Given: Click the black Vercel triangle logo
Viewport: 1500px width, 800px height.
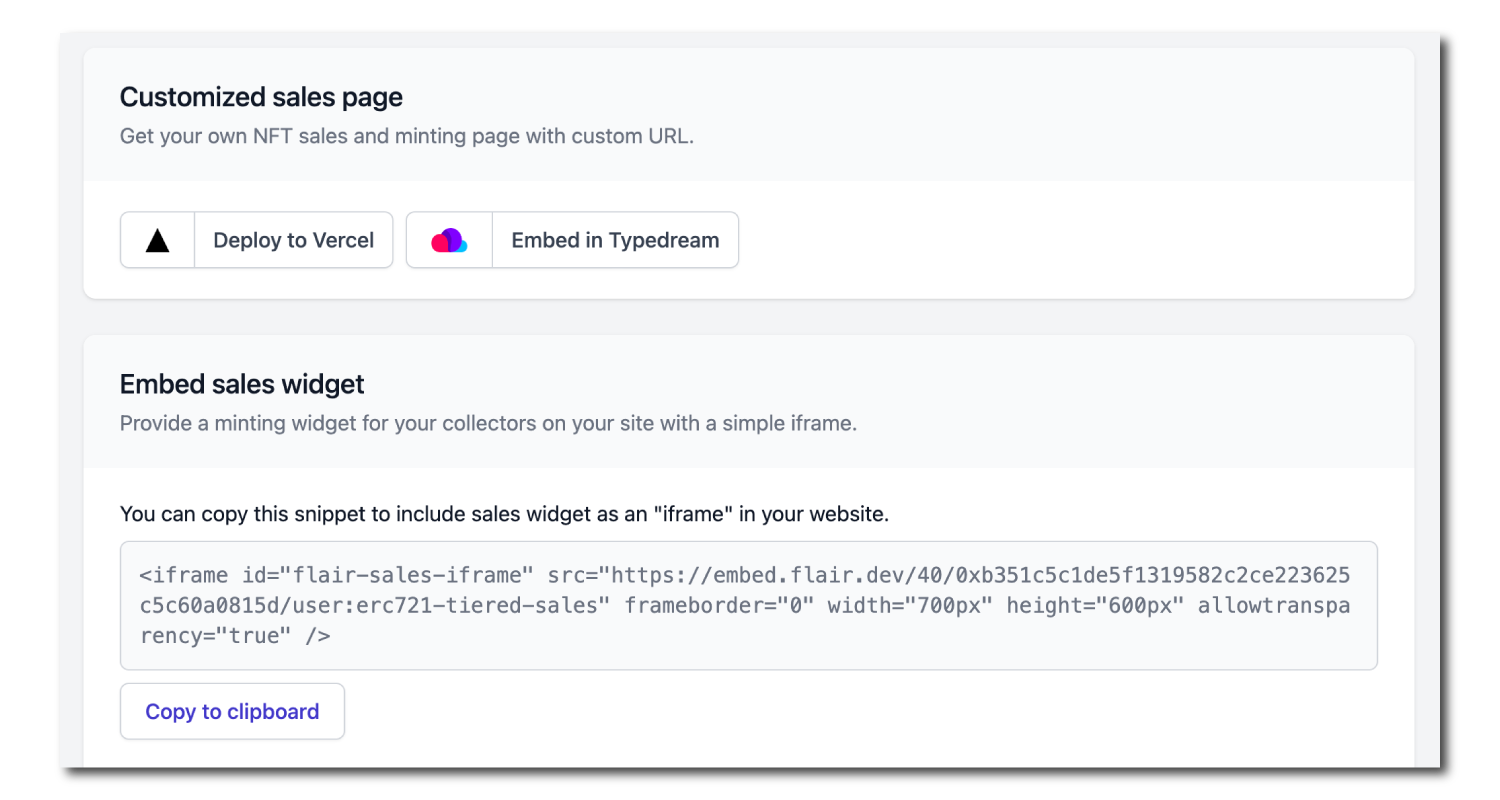Looking at the screenshot, I should click(157, 240).
